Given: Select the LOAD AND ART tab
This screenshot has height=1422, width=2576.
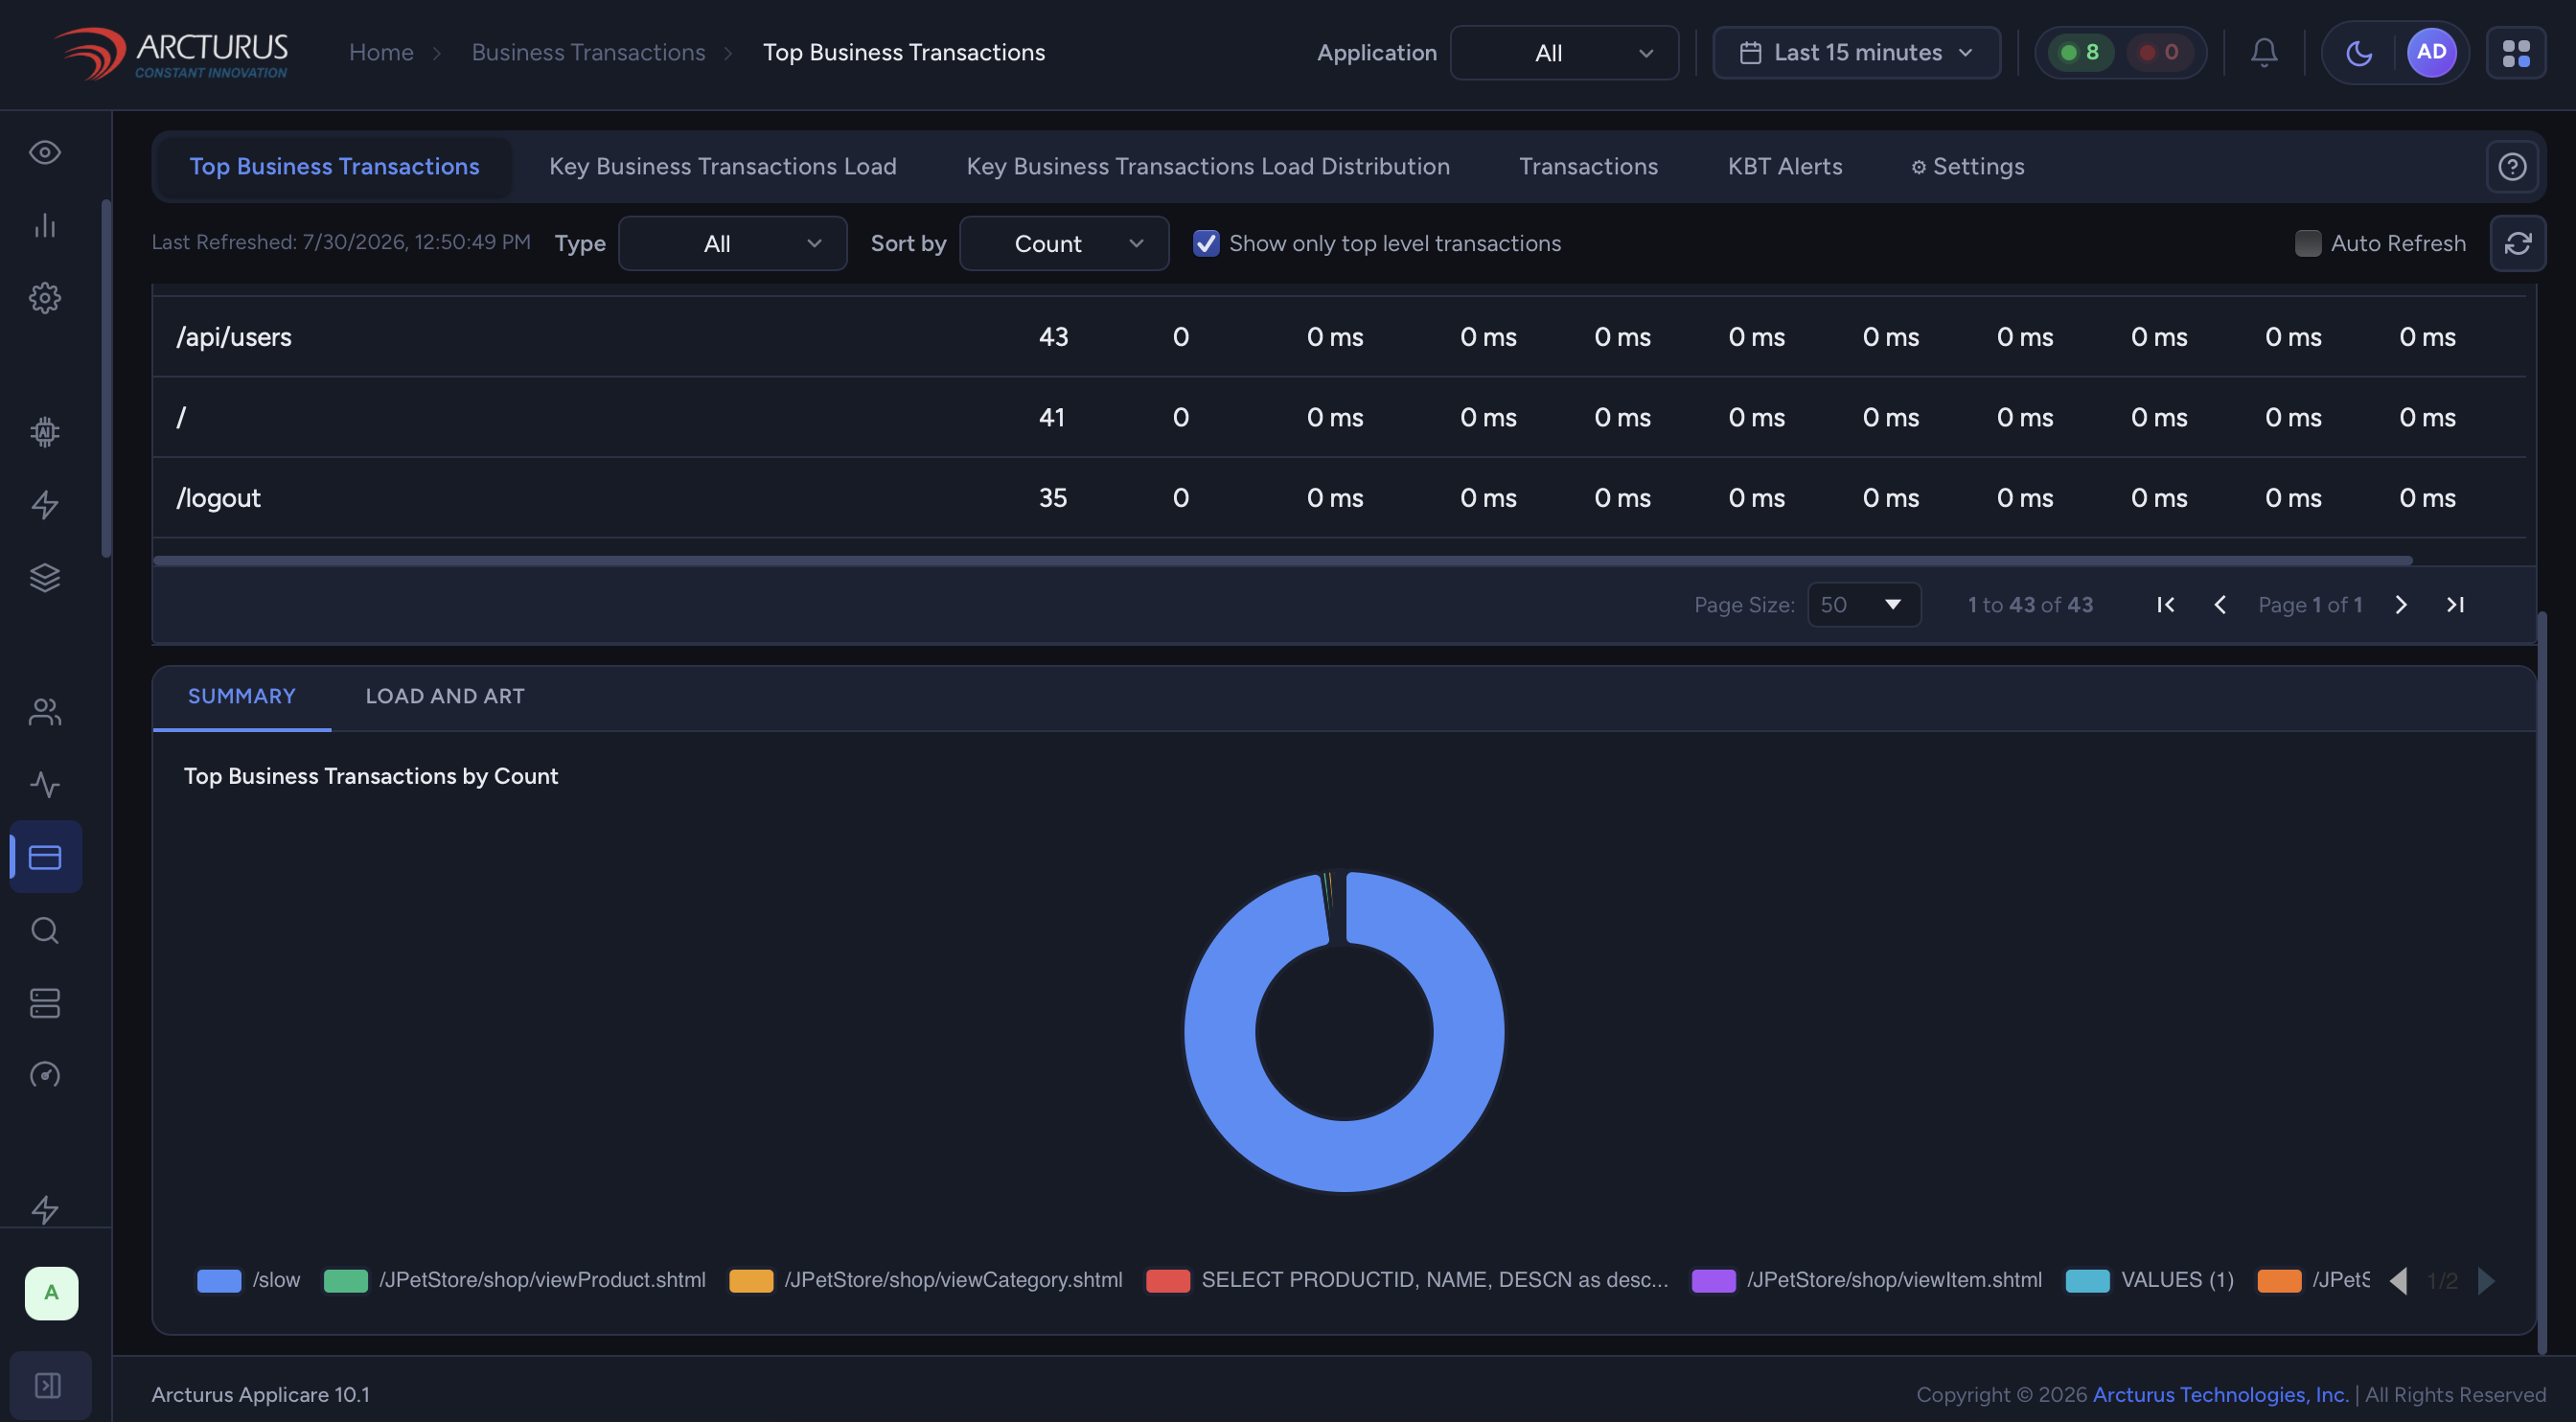Looking at the screenshot, I should pos(445,696).
